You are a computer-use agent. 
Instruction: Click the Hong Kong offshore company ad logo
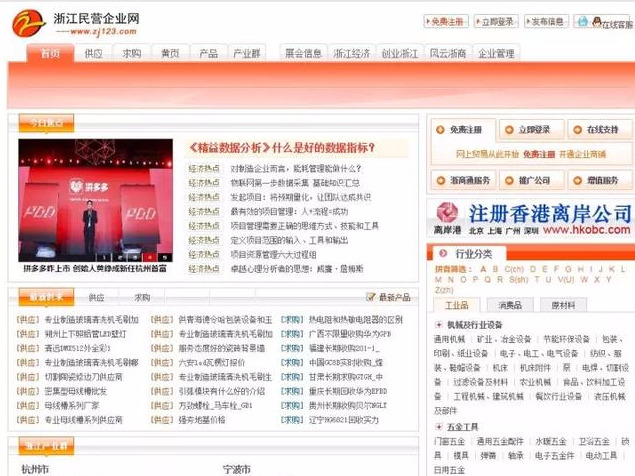coord(450,214)
